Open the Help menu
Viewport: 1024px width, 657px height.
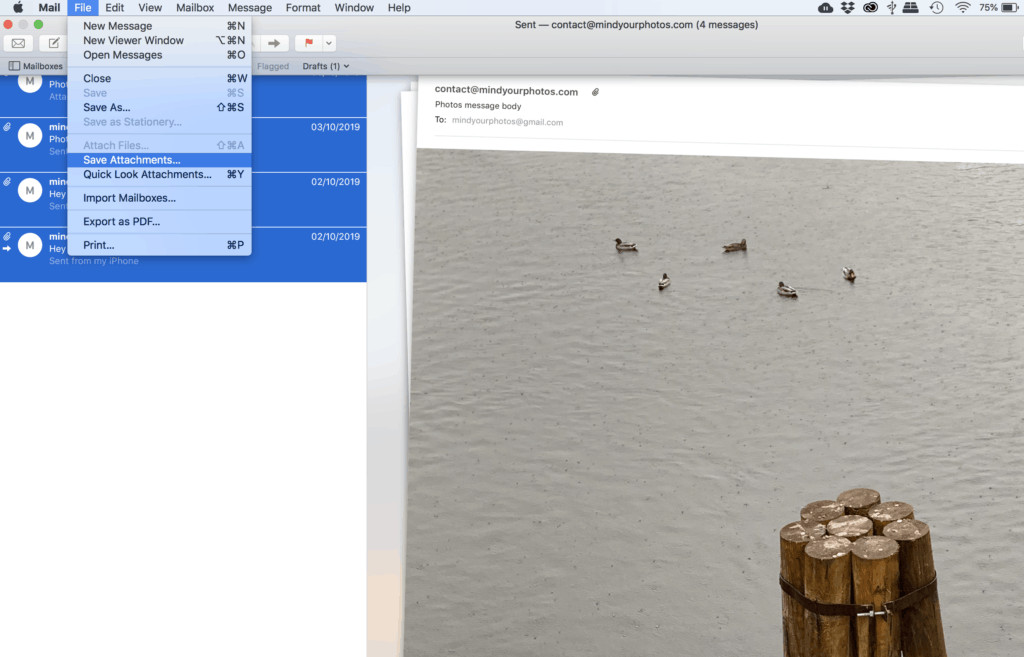399,8
